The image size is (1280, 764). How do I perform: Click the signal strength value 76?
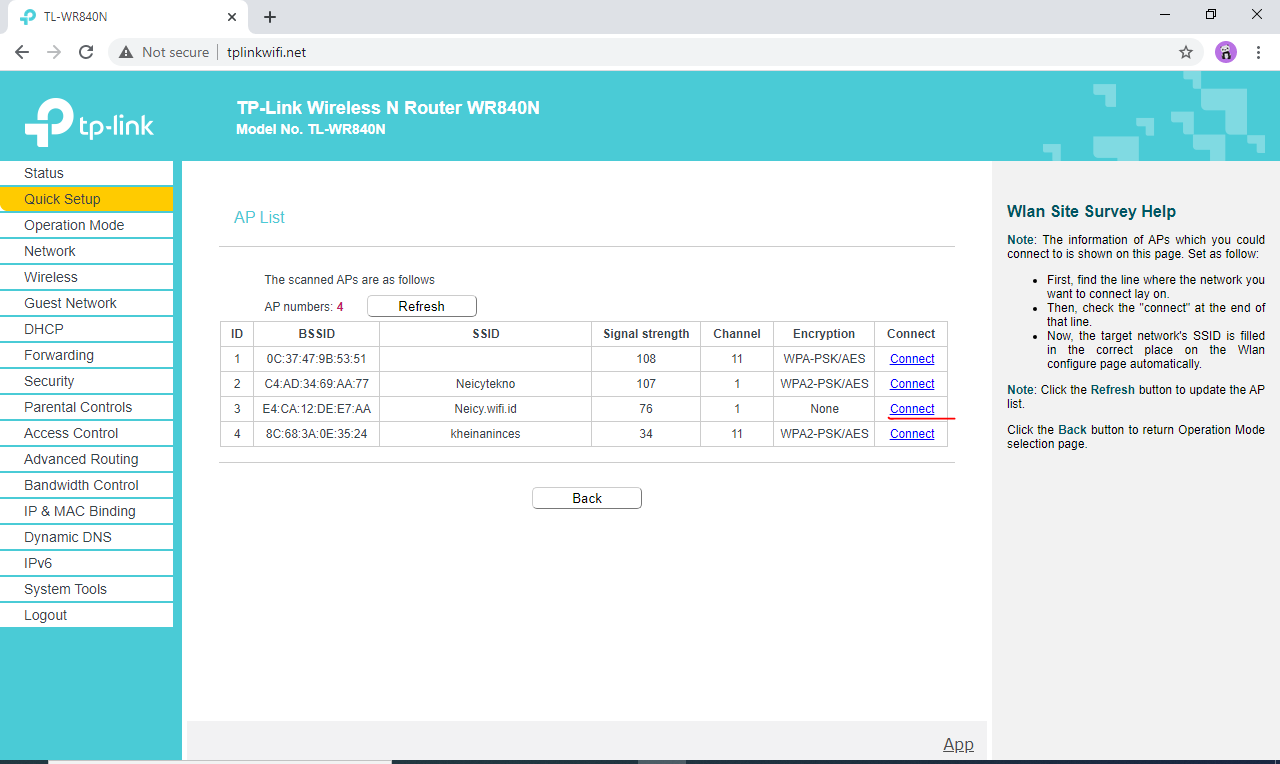(x=646, y=409)
